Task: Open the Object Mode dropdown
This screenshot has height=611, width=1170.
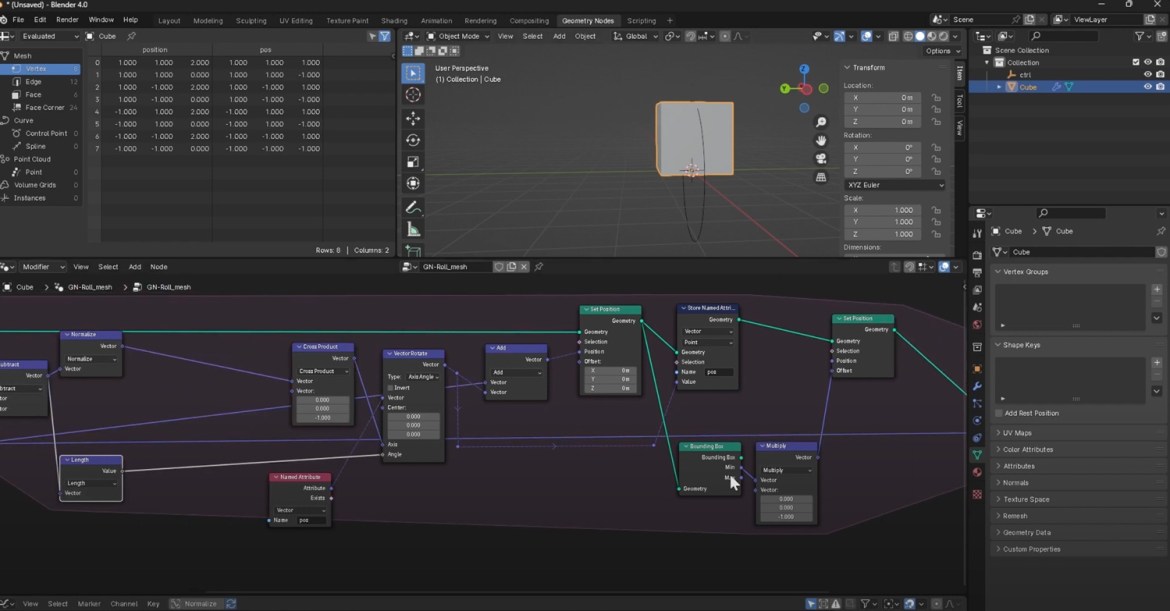Action: point(459,36)
